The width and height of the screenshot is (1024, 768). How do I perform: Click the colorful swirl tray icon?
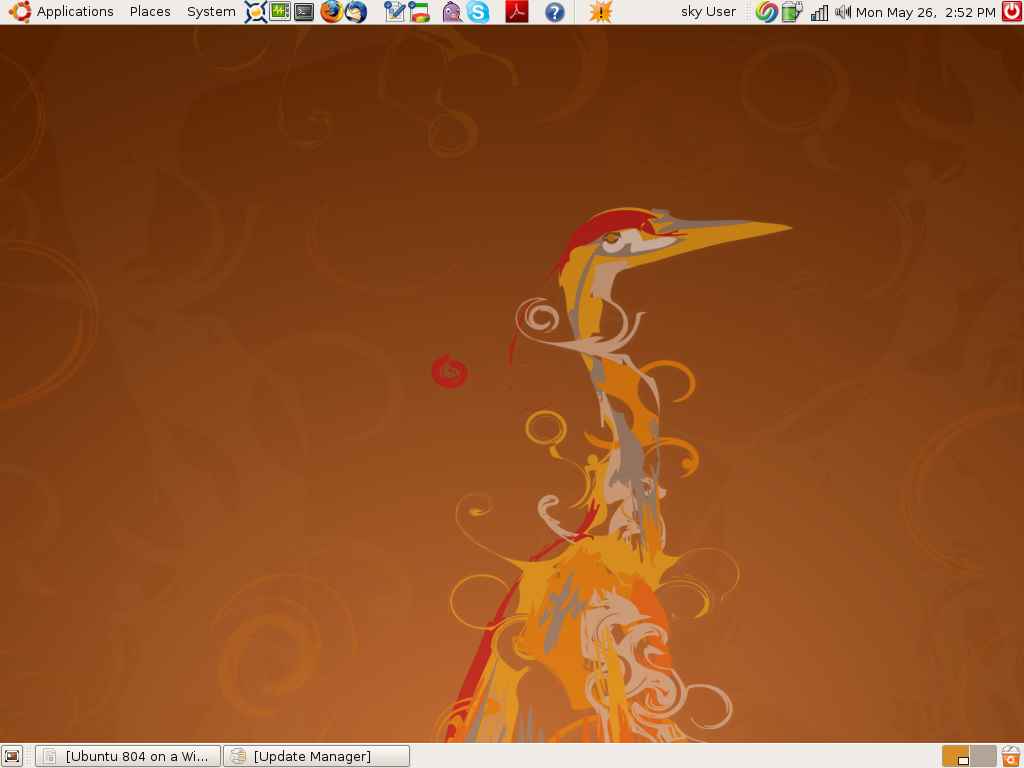766,12
